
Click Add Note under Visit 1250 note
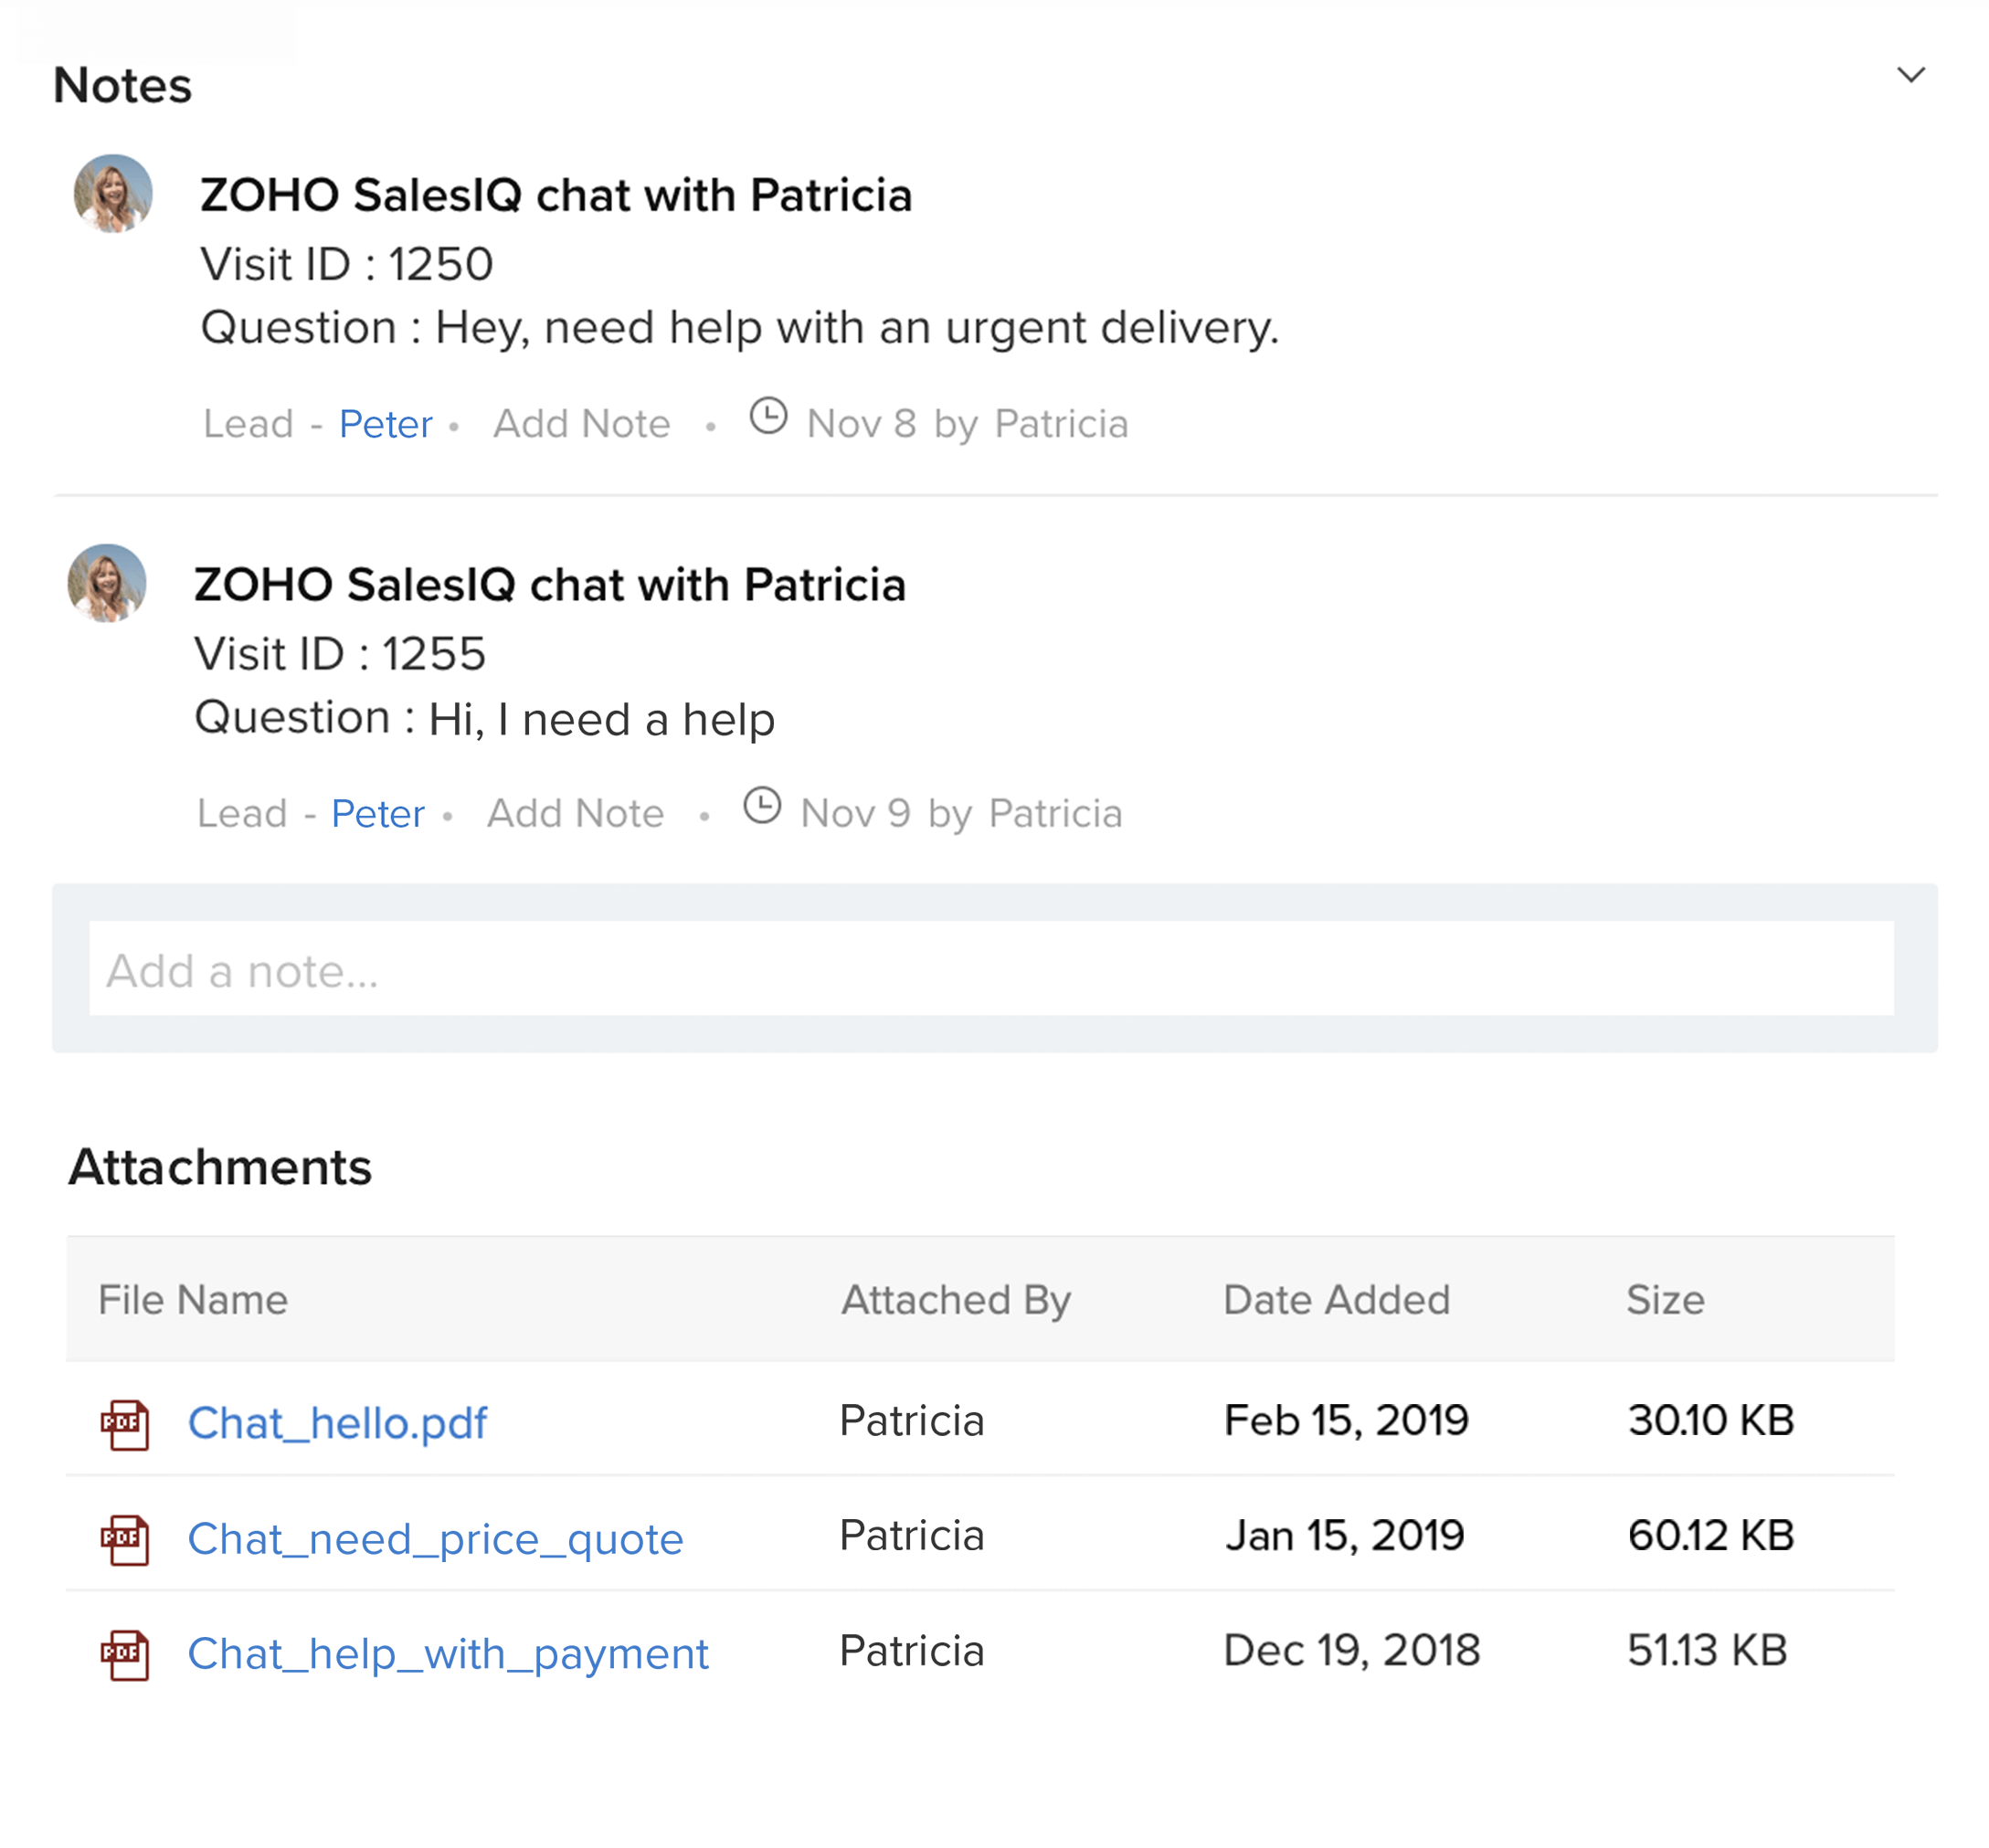(581, 424)
